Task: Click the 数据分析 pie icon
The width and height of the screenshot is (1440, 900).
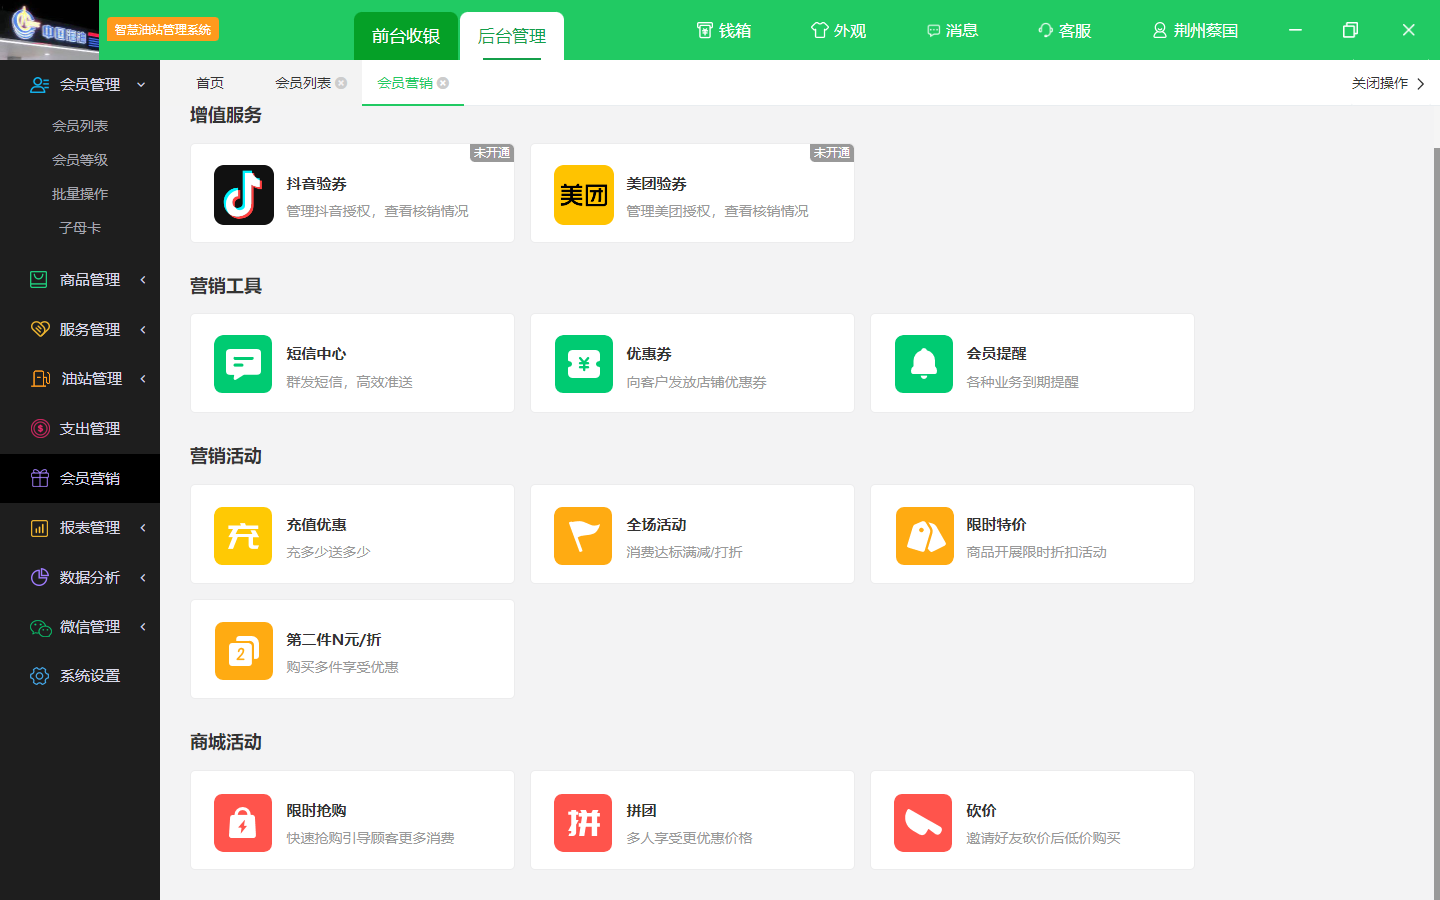Action: click(x=40, y=577)
